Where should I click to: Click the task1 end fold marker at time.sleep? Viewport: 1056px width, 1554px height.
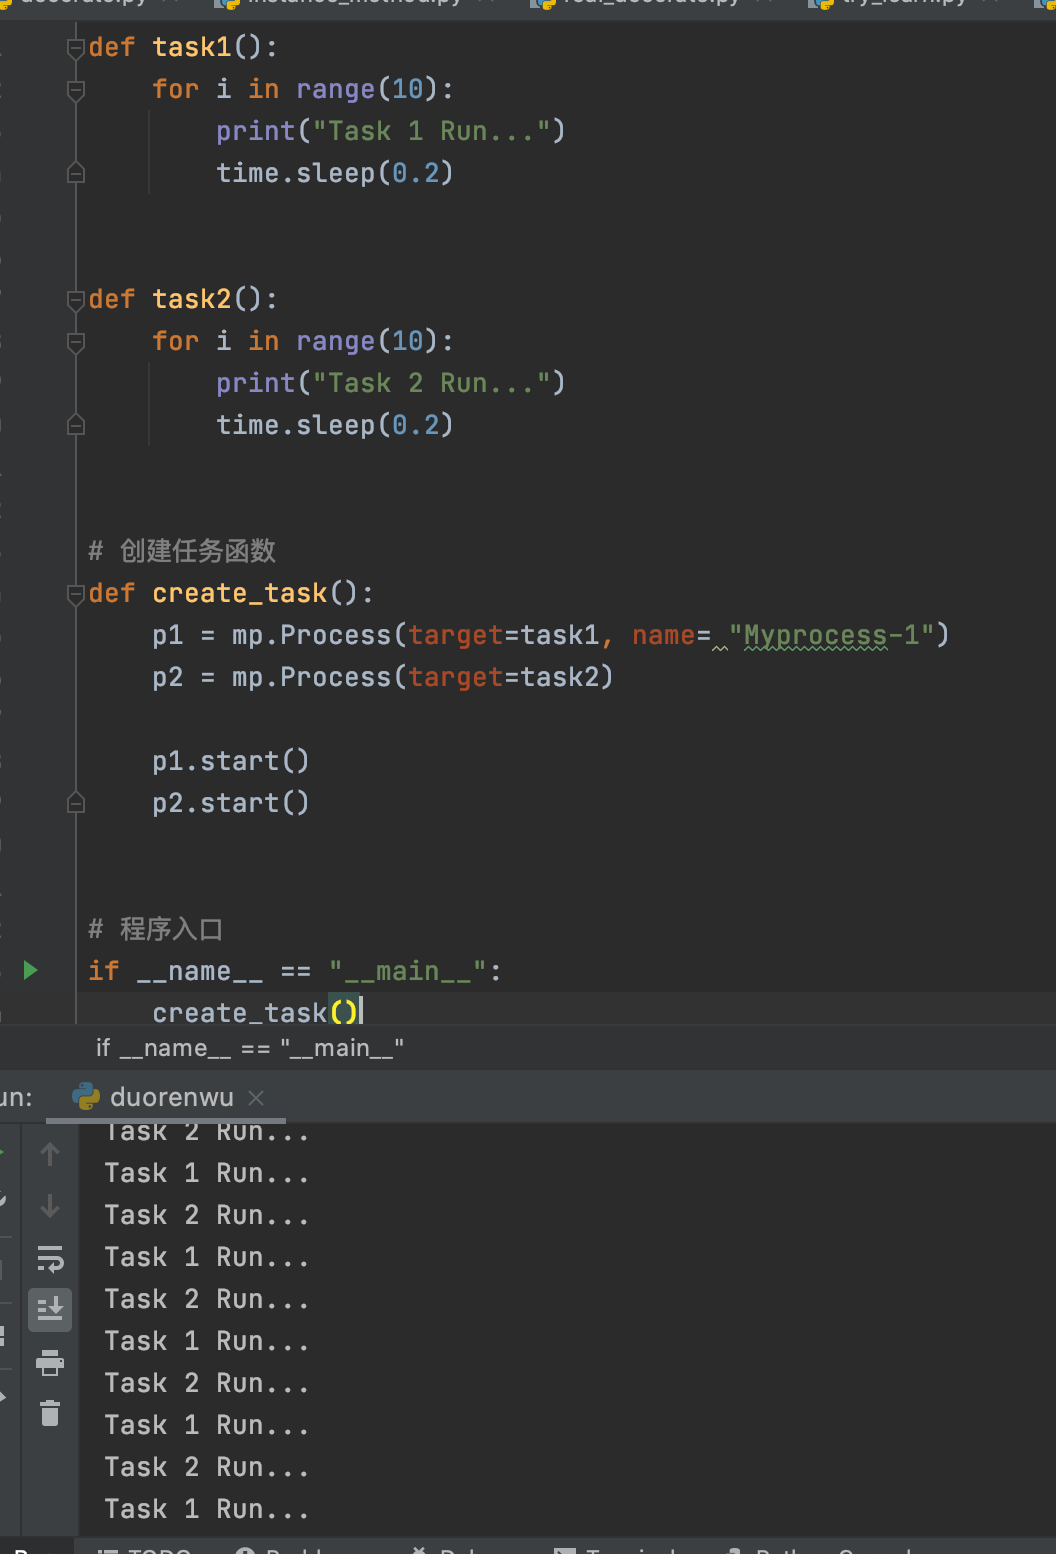click(76, 174)
